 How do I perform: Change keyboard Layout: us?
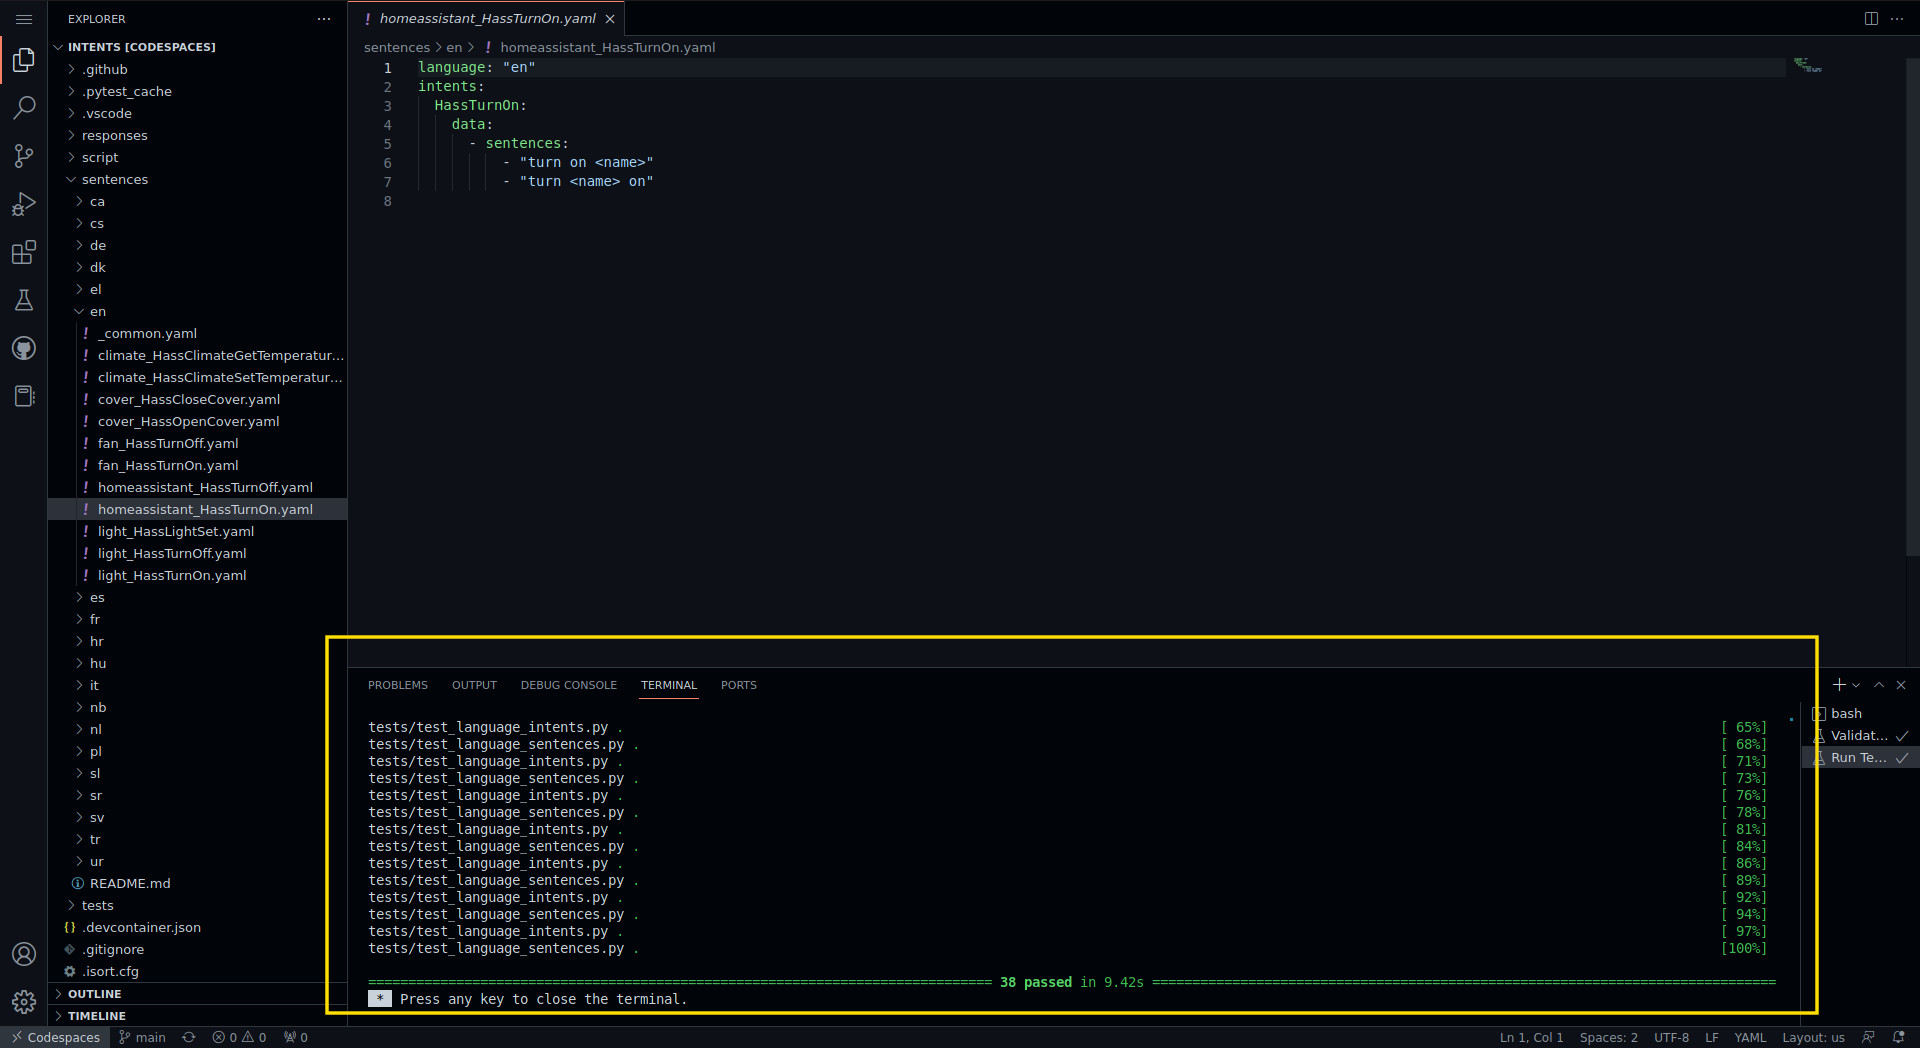1813,1037
